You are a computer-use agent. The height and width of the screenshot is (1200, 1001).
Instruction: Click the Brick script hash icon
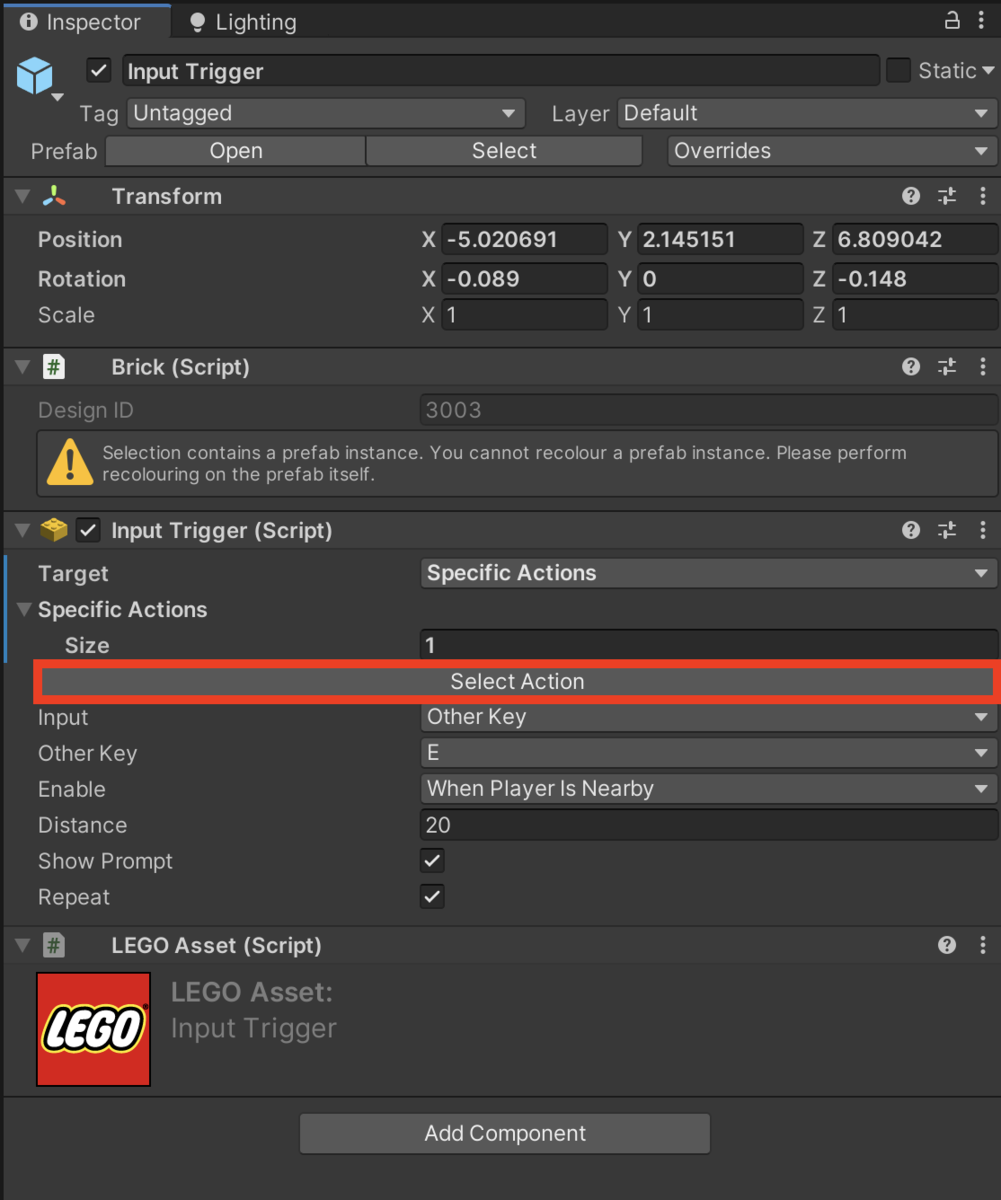pos(54,367)
